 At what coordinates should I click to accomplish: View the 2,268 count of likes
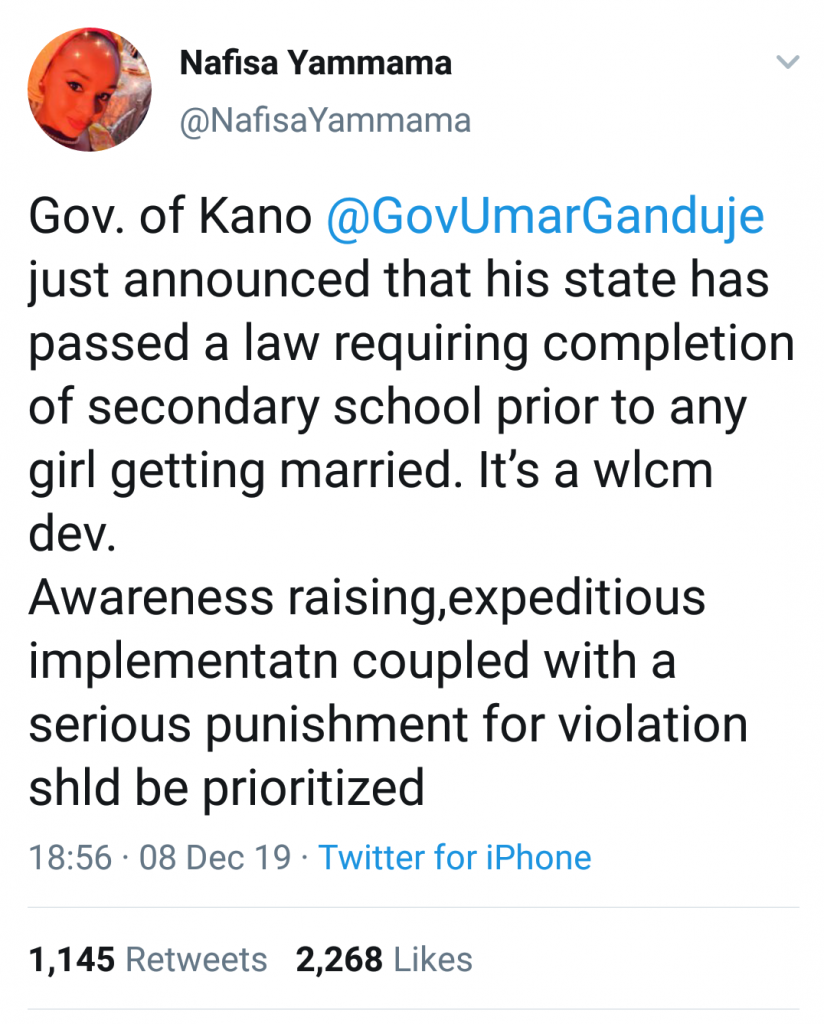(339, 960)
